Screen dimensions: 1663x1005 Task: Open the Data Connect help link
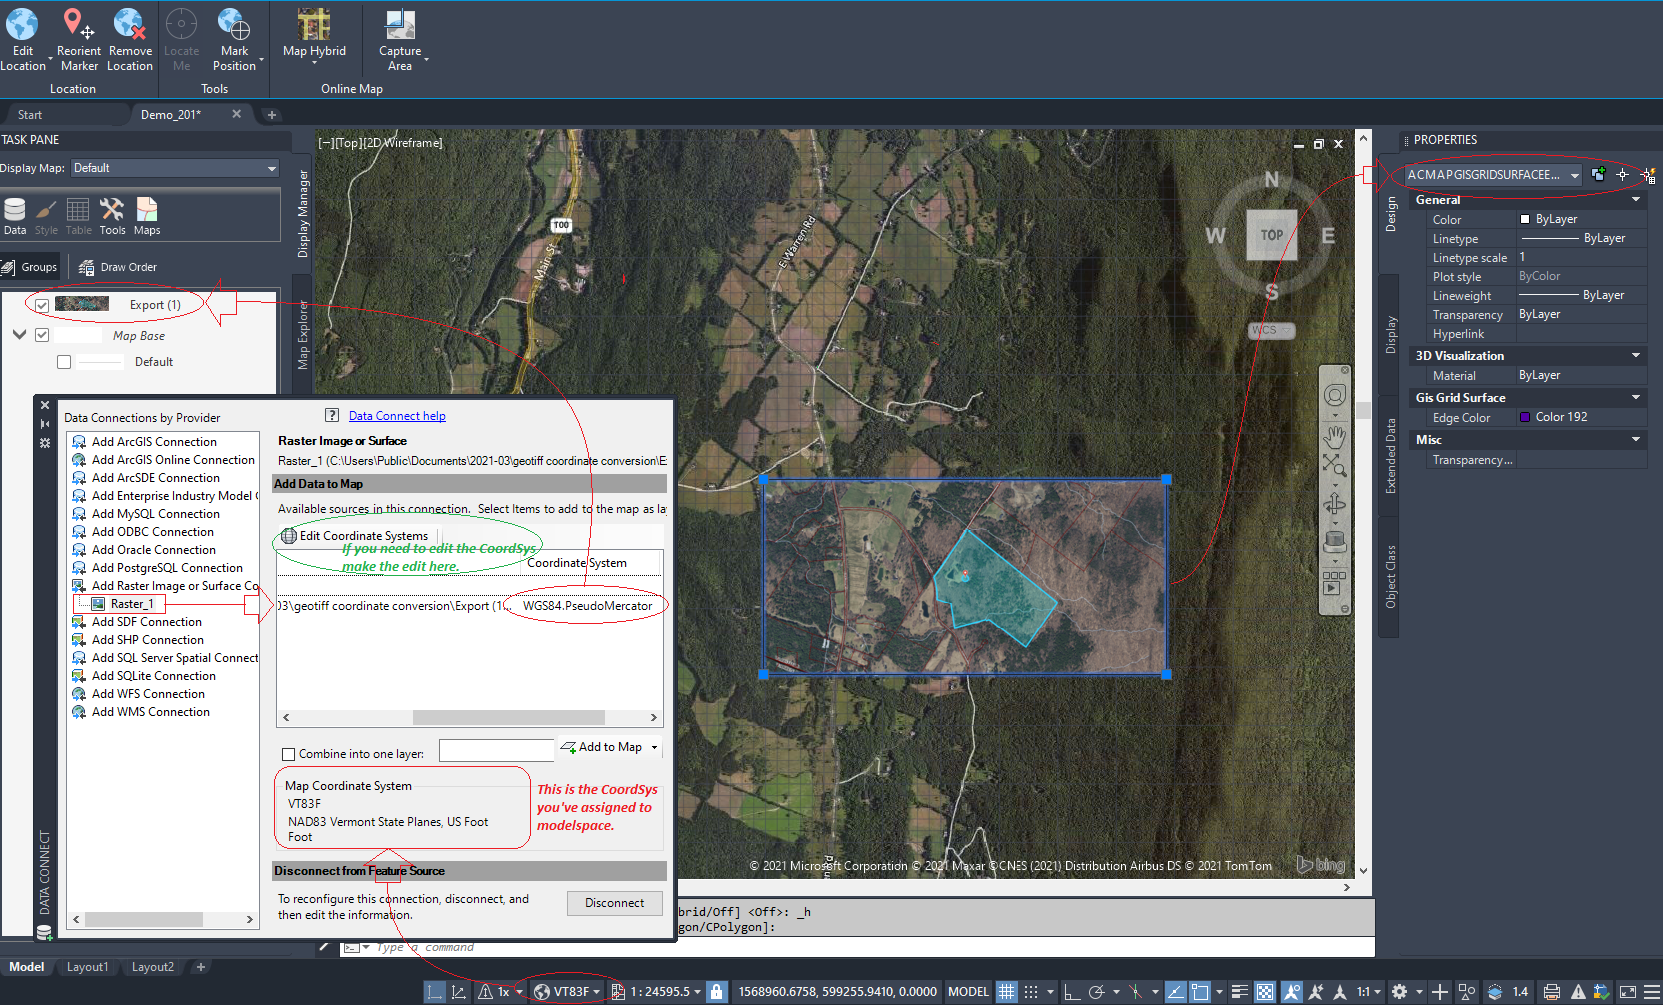coord(396,415)
